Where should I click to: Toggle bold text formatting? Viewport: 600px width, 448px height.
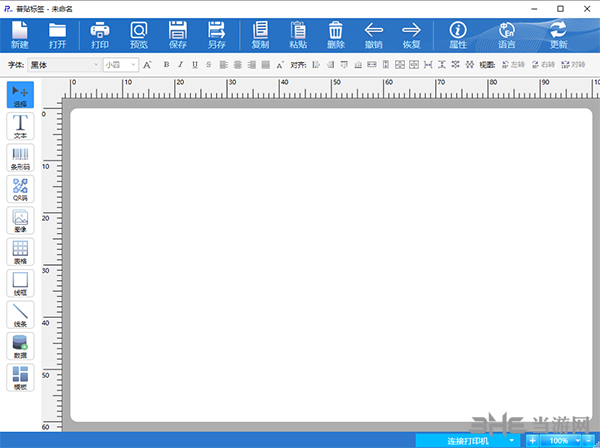(165, 65)
